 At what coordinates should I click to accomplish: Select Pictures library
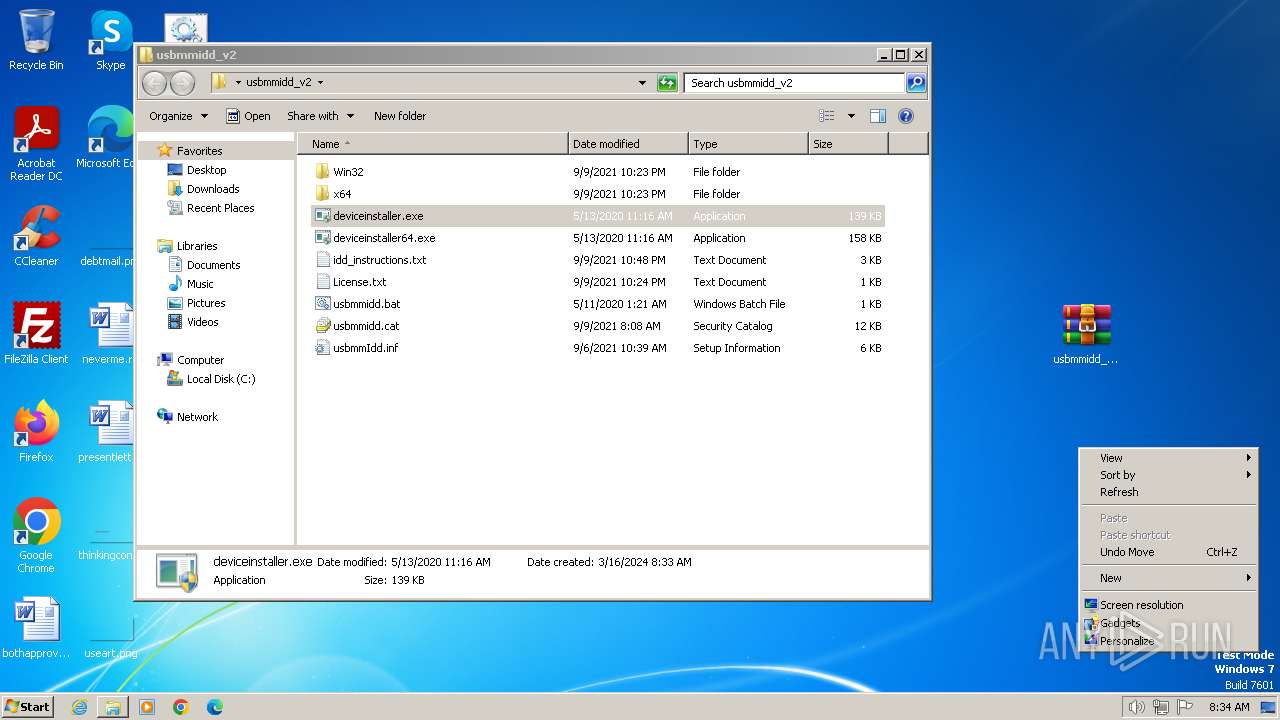(x=206, y=303)
